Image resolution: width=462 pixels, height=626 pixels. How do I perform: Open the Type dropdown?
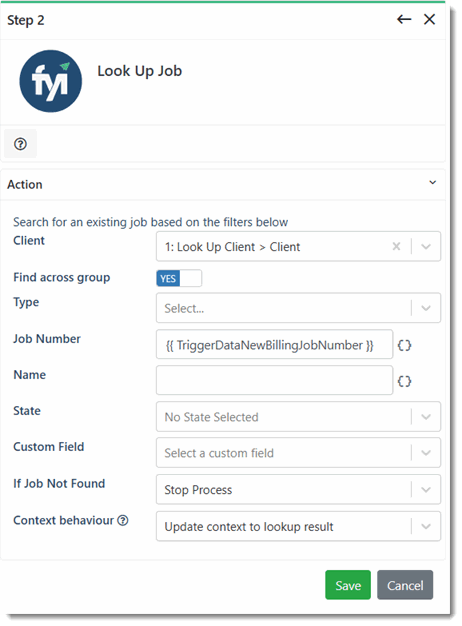click(x=298, y=308)
